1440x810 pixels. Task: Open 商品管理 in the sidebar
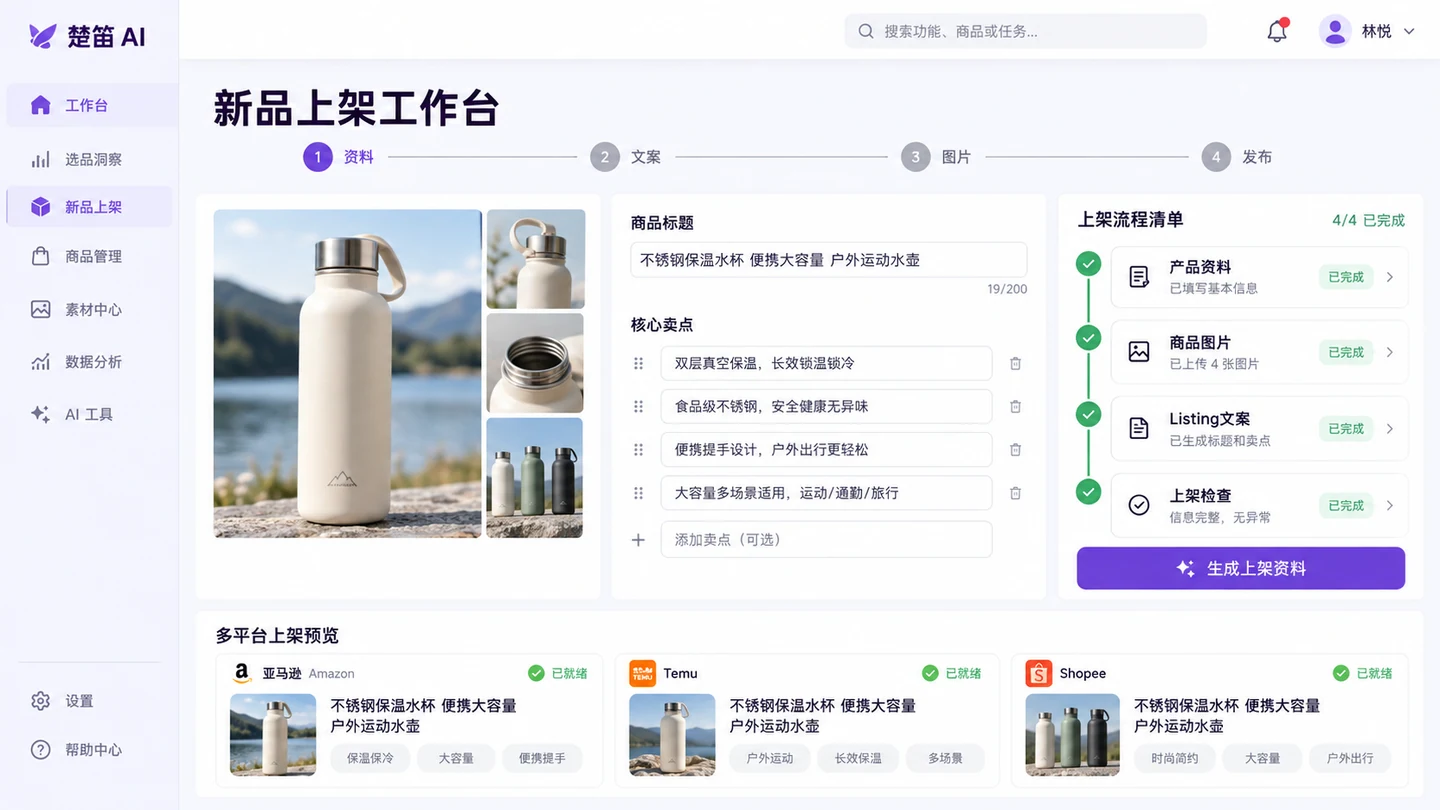(x=90, y=256)
